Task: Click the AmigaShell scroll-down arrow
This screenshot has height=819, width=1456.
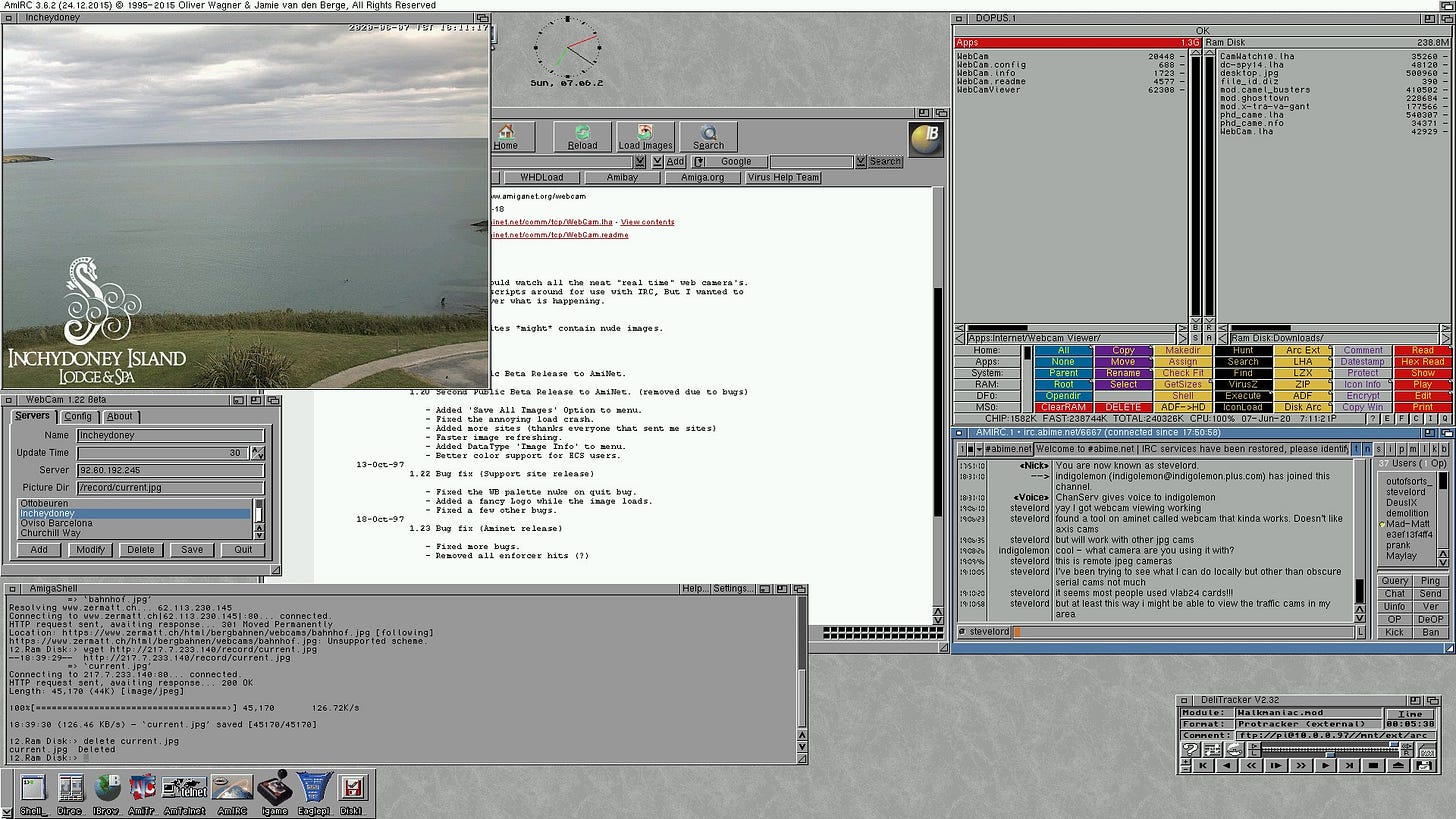Action: pyautogui.click(x=802, y=747)
